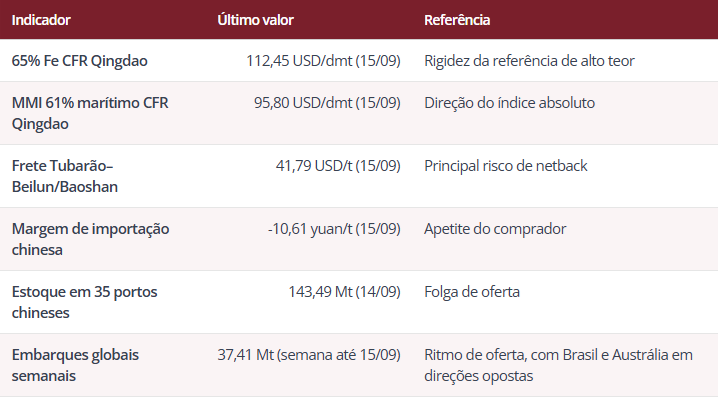Click Estoque em 35 portos chineses label

[85, 302]
